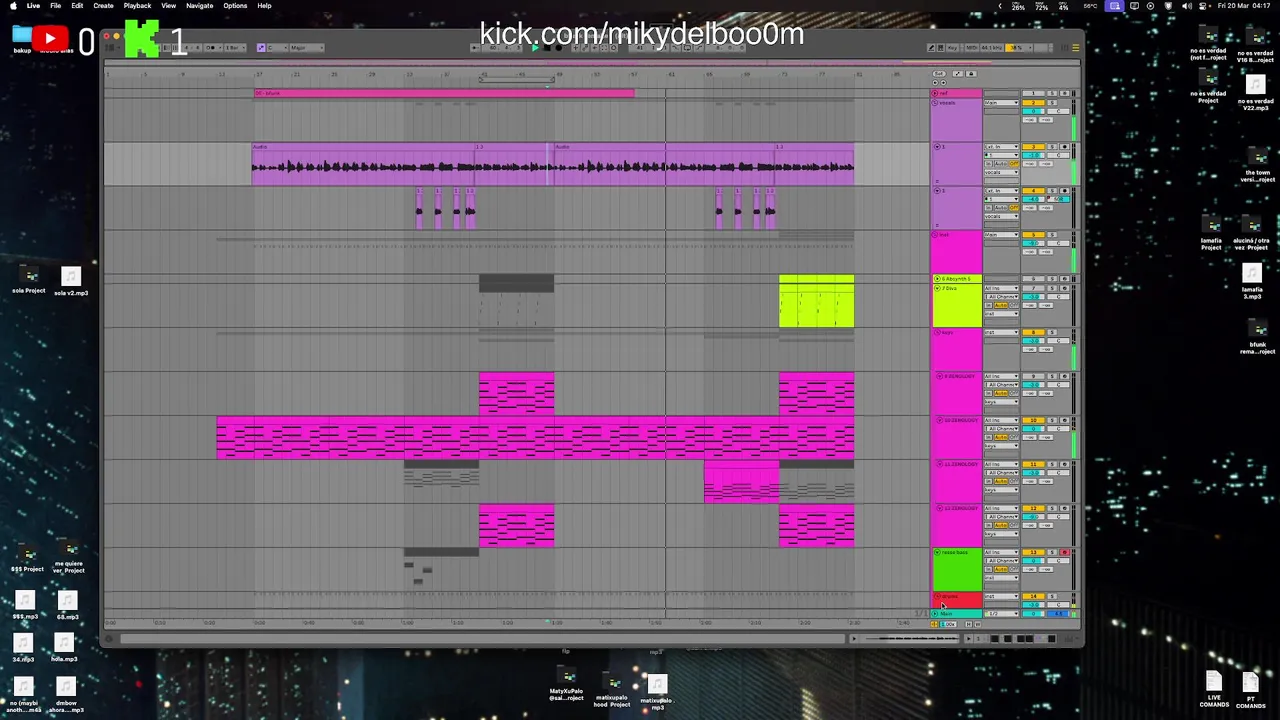Image resolution: width=1280 pixels, height=720 pixels.
Task: Unfold the 6 Absynth 5 track
Action: (937, 279)
